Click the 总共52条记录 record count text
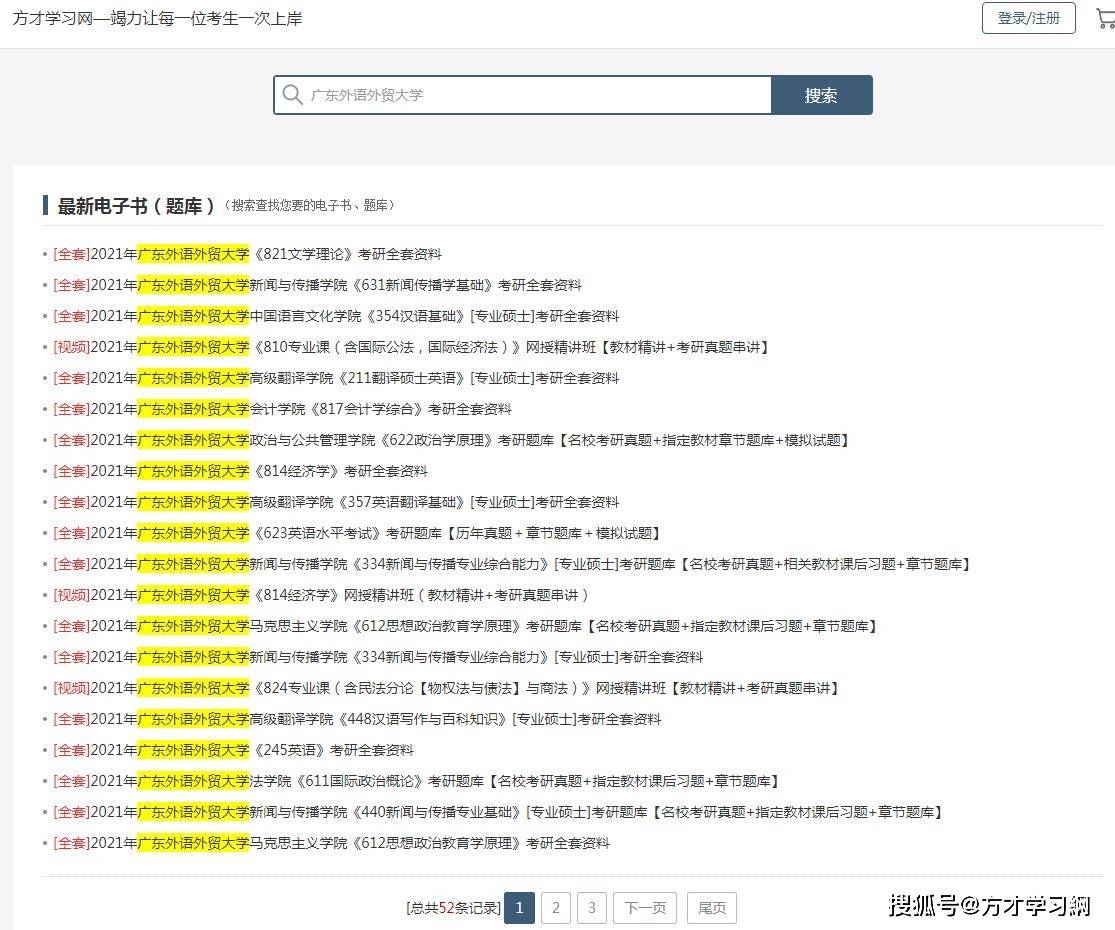1115x930 pixels. (x=454, y=908)
